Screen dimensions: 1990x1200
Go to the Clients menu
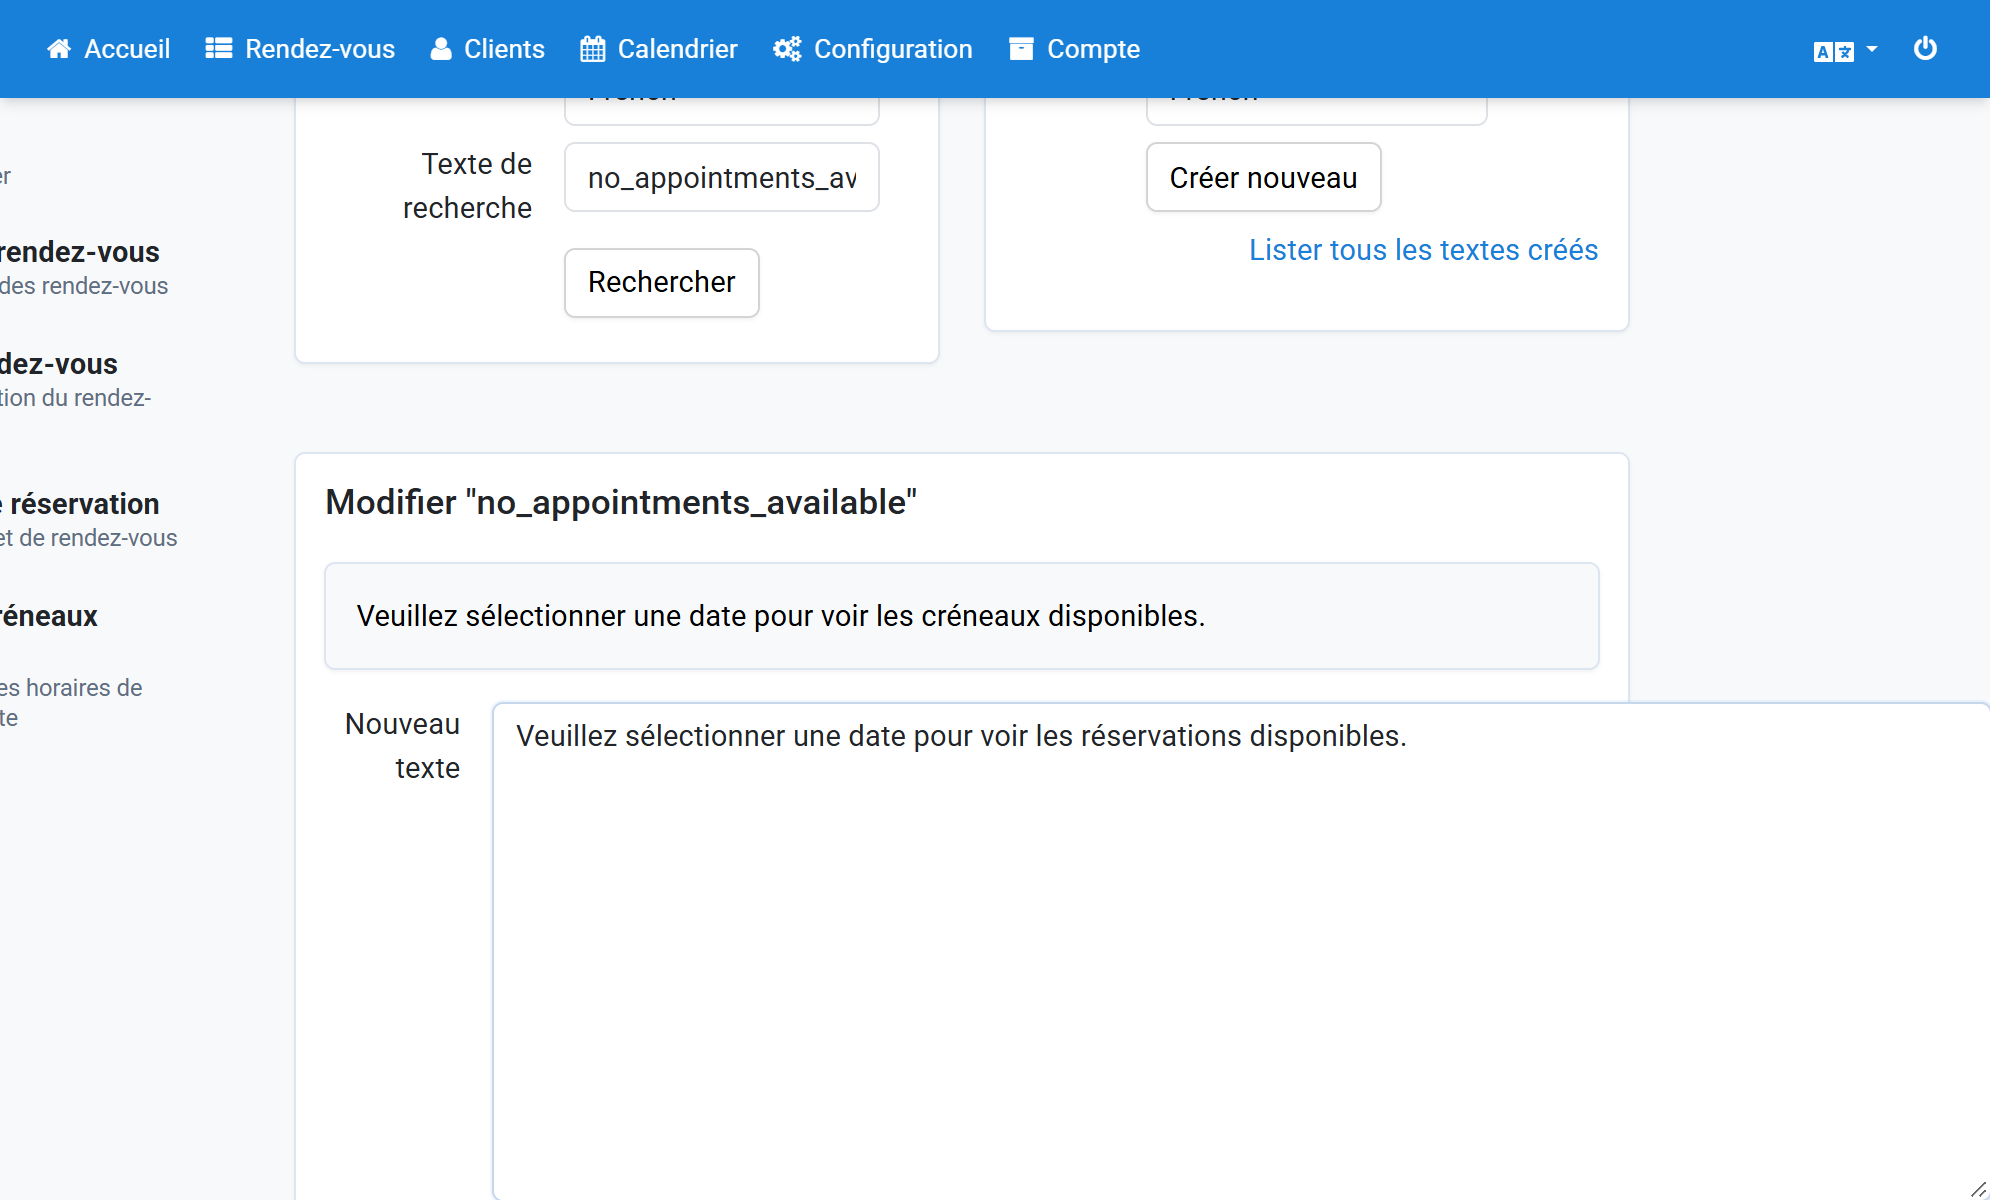coord(488,49)
